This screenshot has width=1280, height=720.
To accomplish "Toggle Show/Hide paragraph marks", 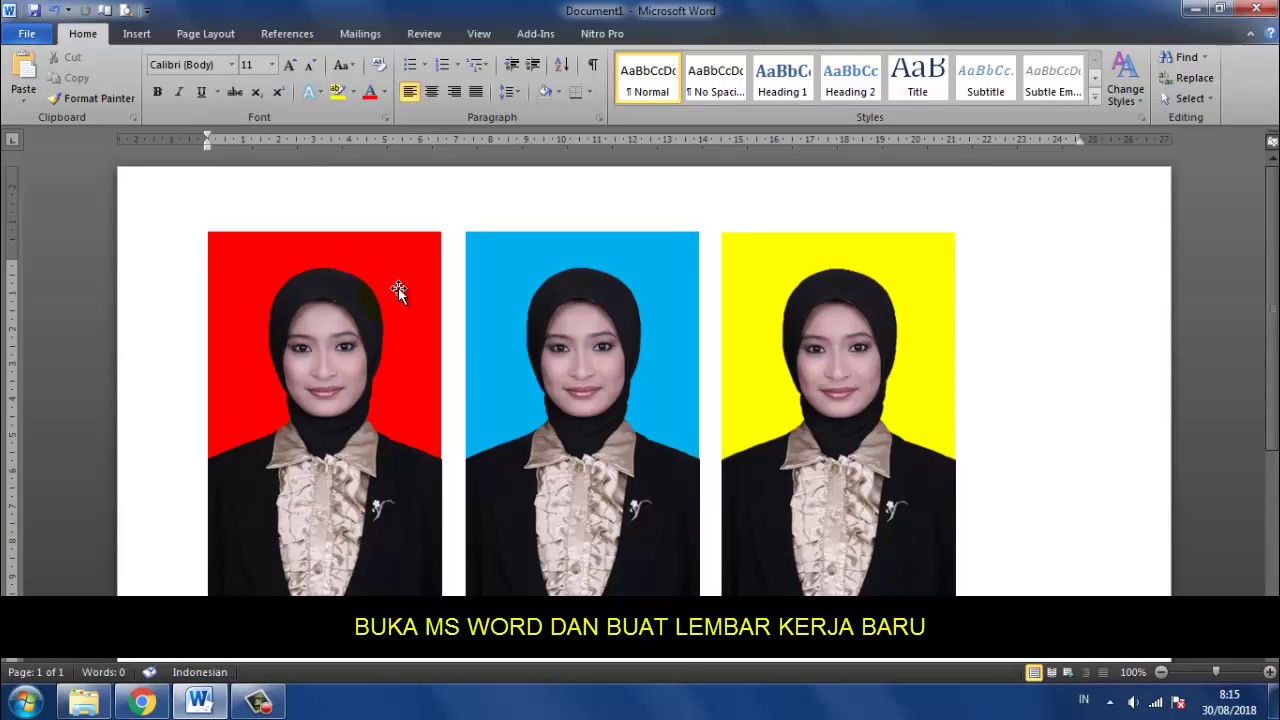I will [593, 65].
